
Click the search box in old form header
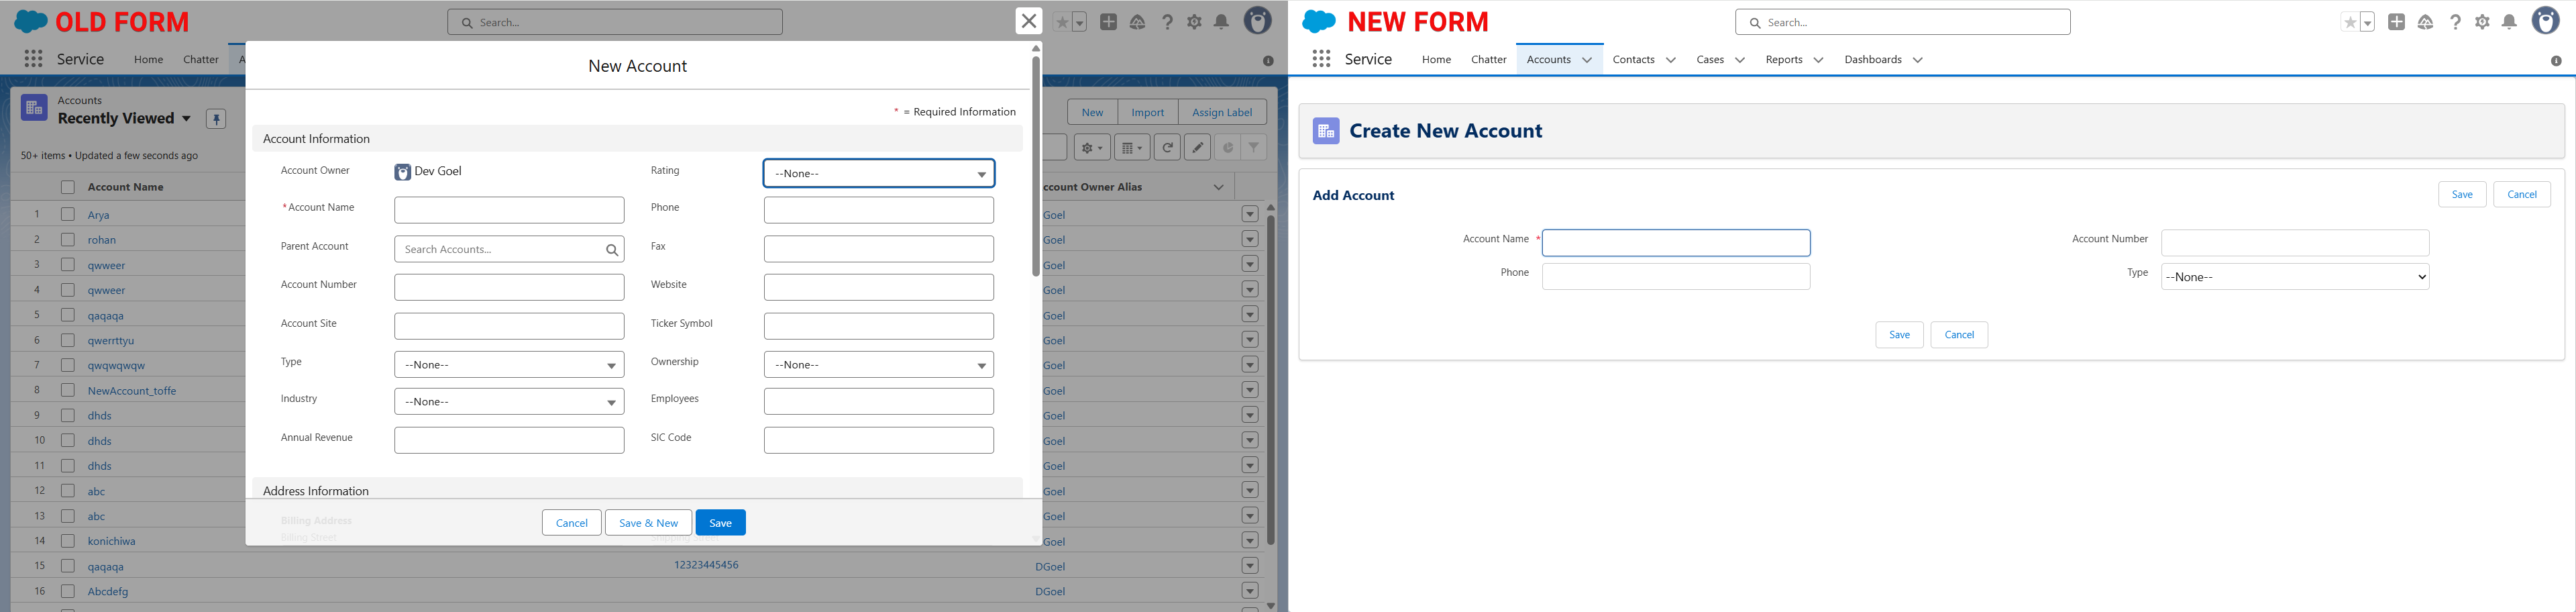pos(615,22)
